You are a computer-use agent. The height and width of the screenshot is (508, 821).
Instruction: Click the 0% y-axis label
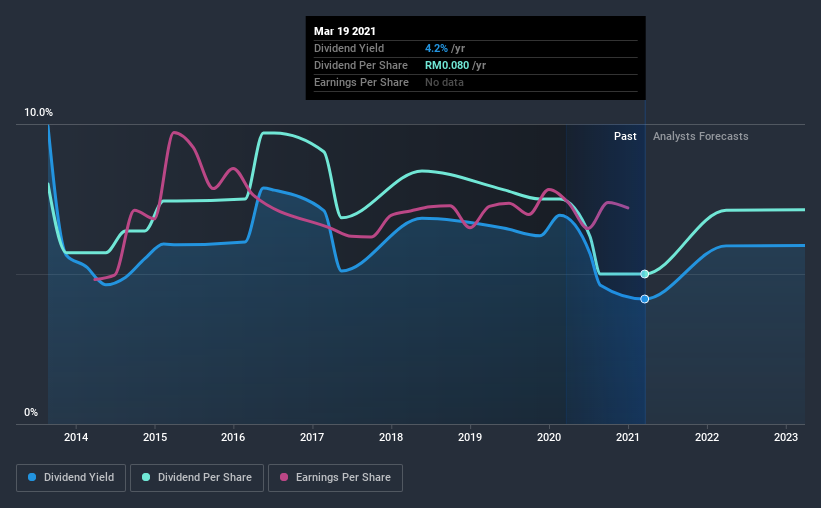pos(31,413)
